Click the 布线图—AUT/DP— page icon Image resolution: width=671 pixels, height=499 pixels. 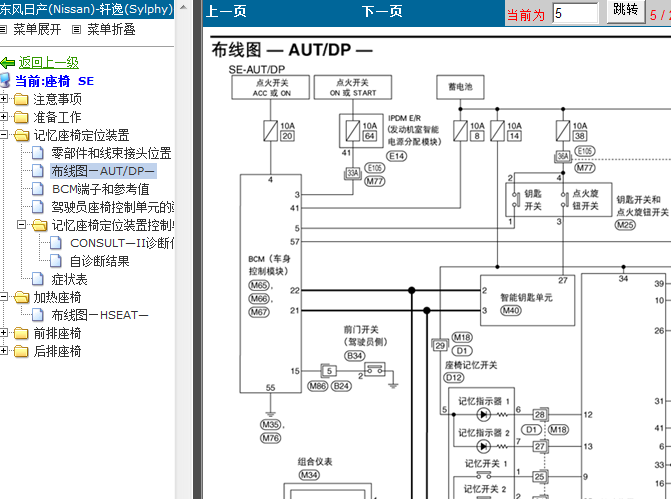tap(38, 171)
